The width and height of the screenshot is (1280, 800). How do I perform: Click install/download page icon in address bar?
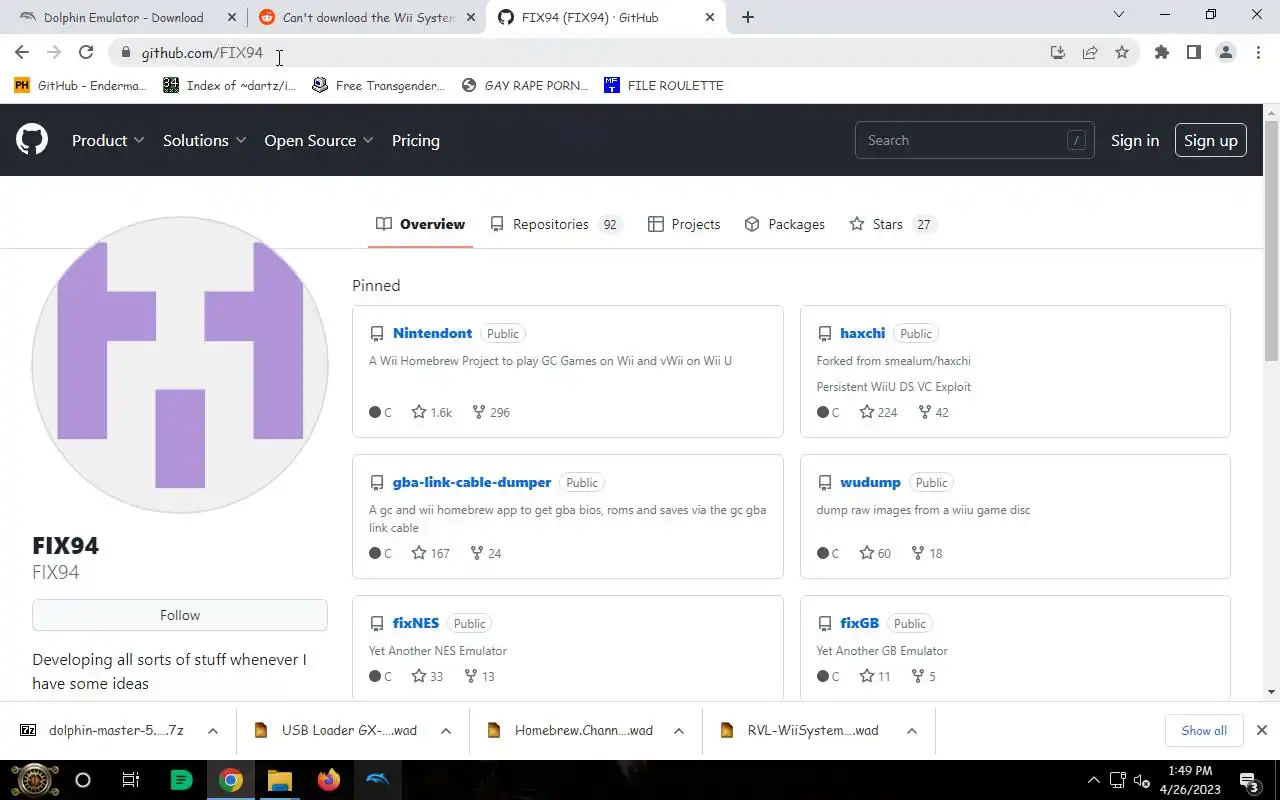pos(1058,53)
